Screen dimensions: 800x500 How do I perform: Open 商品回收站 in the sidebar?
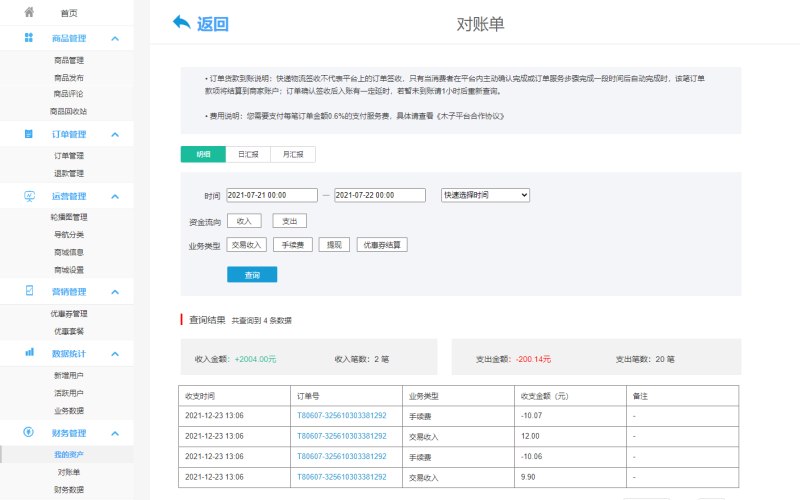coord(69,111)
